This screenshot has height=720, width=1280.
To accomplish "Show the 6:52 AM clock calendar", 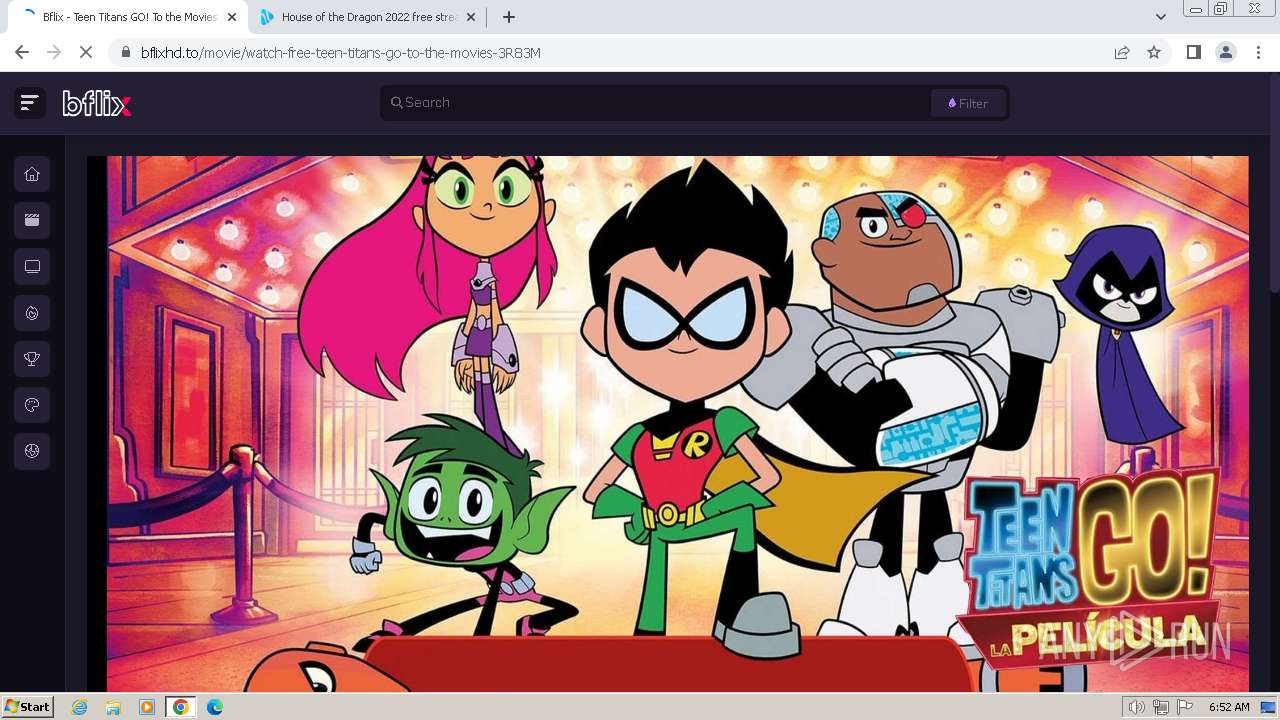I will (x=1229, y=707).
